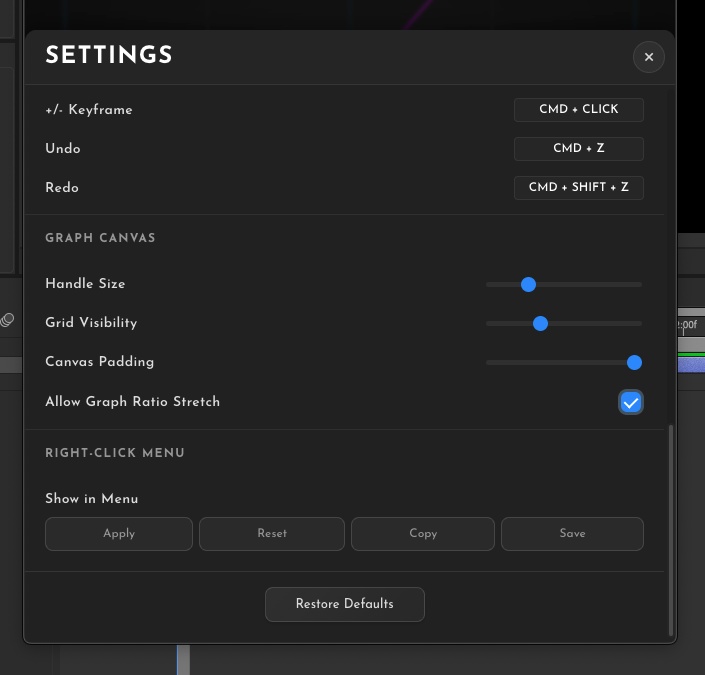
Task: Disable Allow Graph Ratio Stretch checkbox
Action: coord(630,402)
